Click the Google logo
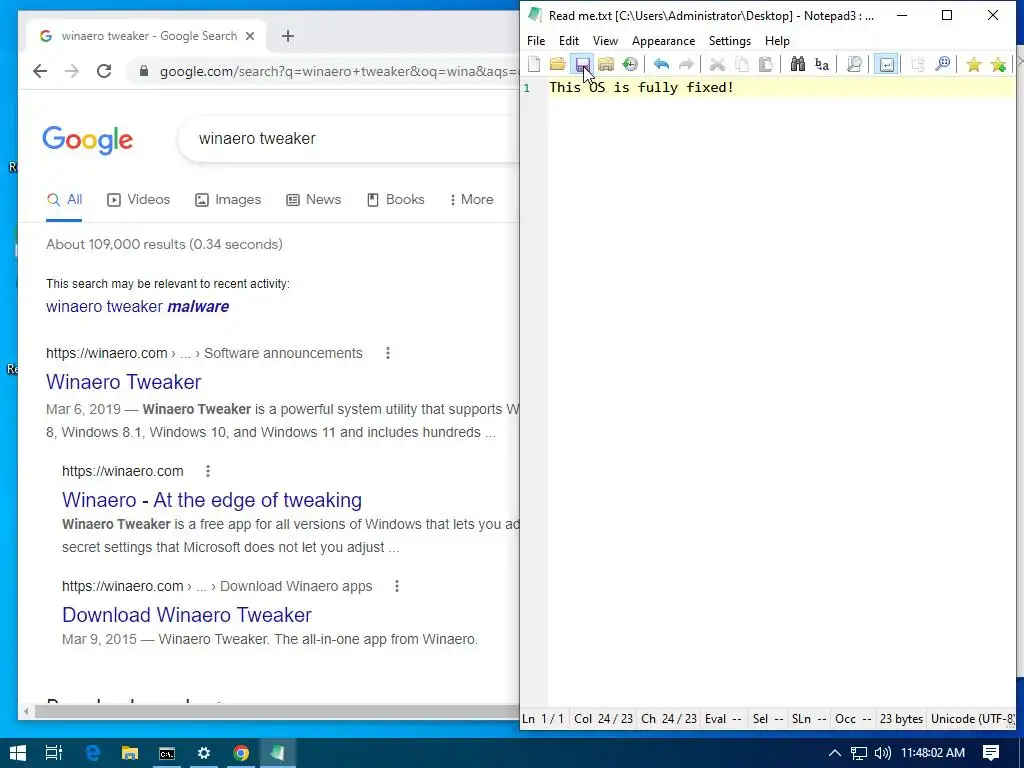Viewport: 1024px width, 768px height. point(88,140)
